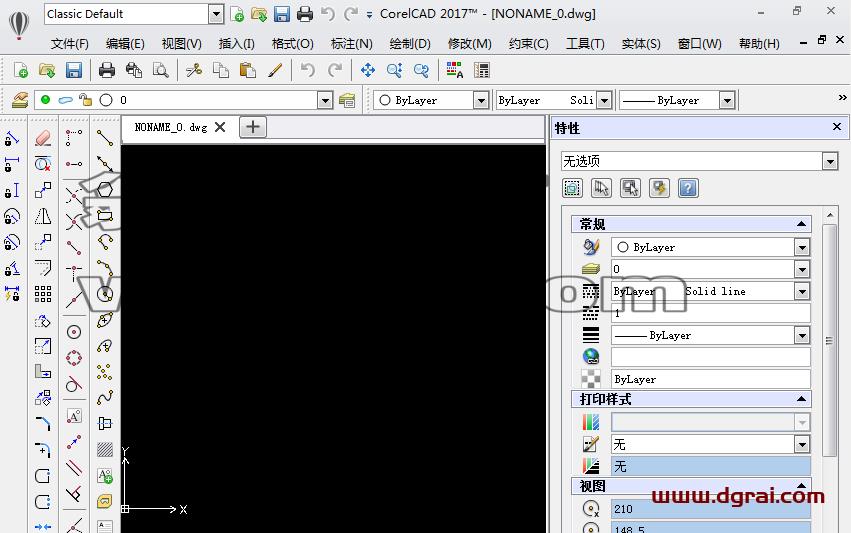Collapse the 打印样式 section
The image size is (851, 533).
click(801, 399)
